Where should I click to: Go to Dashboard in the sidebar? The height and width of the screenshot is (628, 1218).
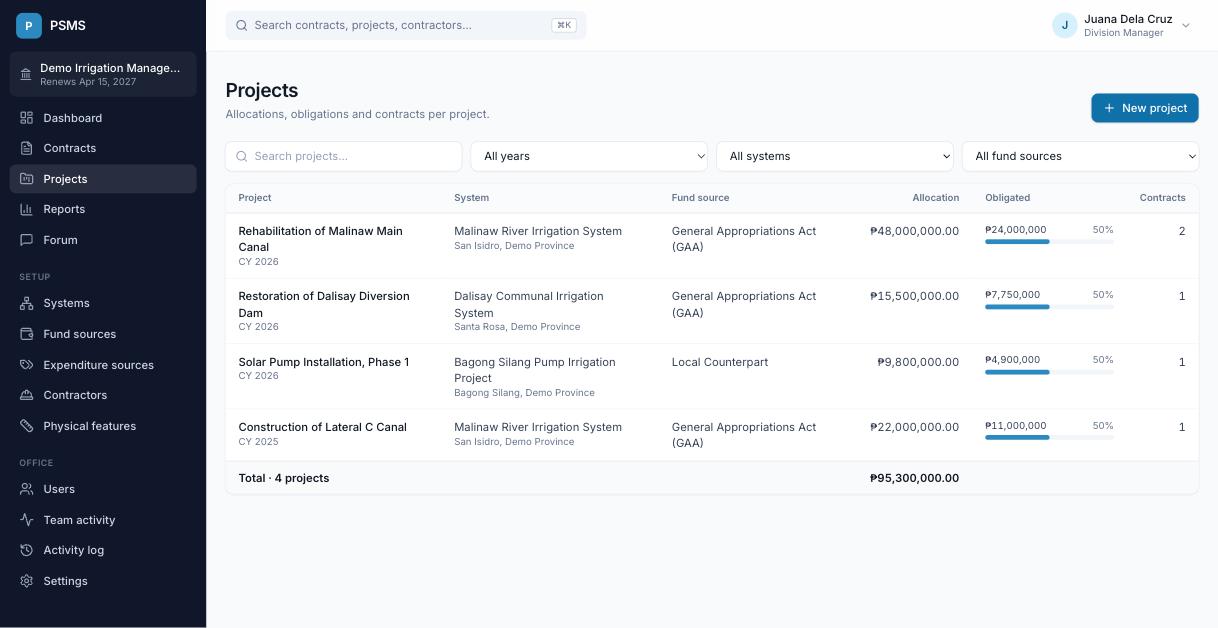tap(103, 118)
